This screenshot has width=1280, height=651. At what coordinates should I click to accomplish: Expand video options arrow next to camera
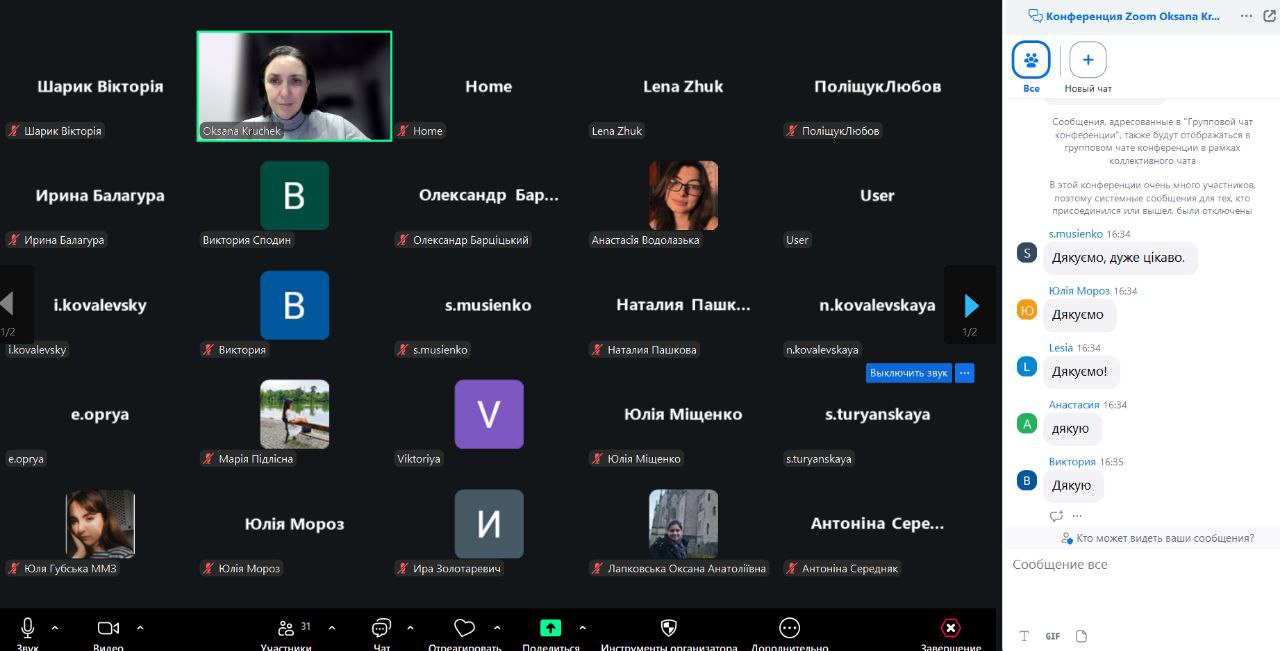(140, 628)
